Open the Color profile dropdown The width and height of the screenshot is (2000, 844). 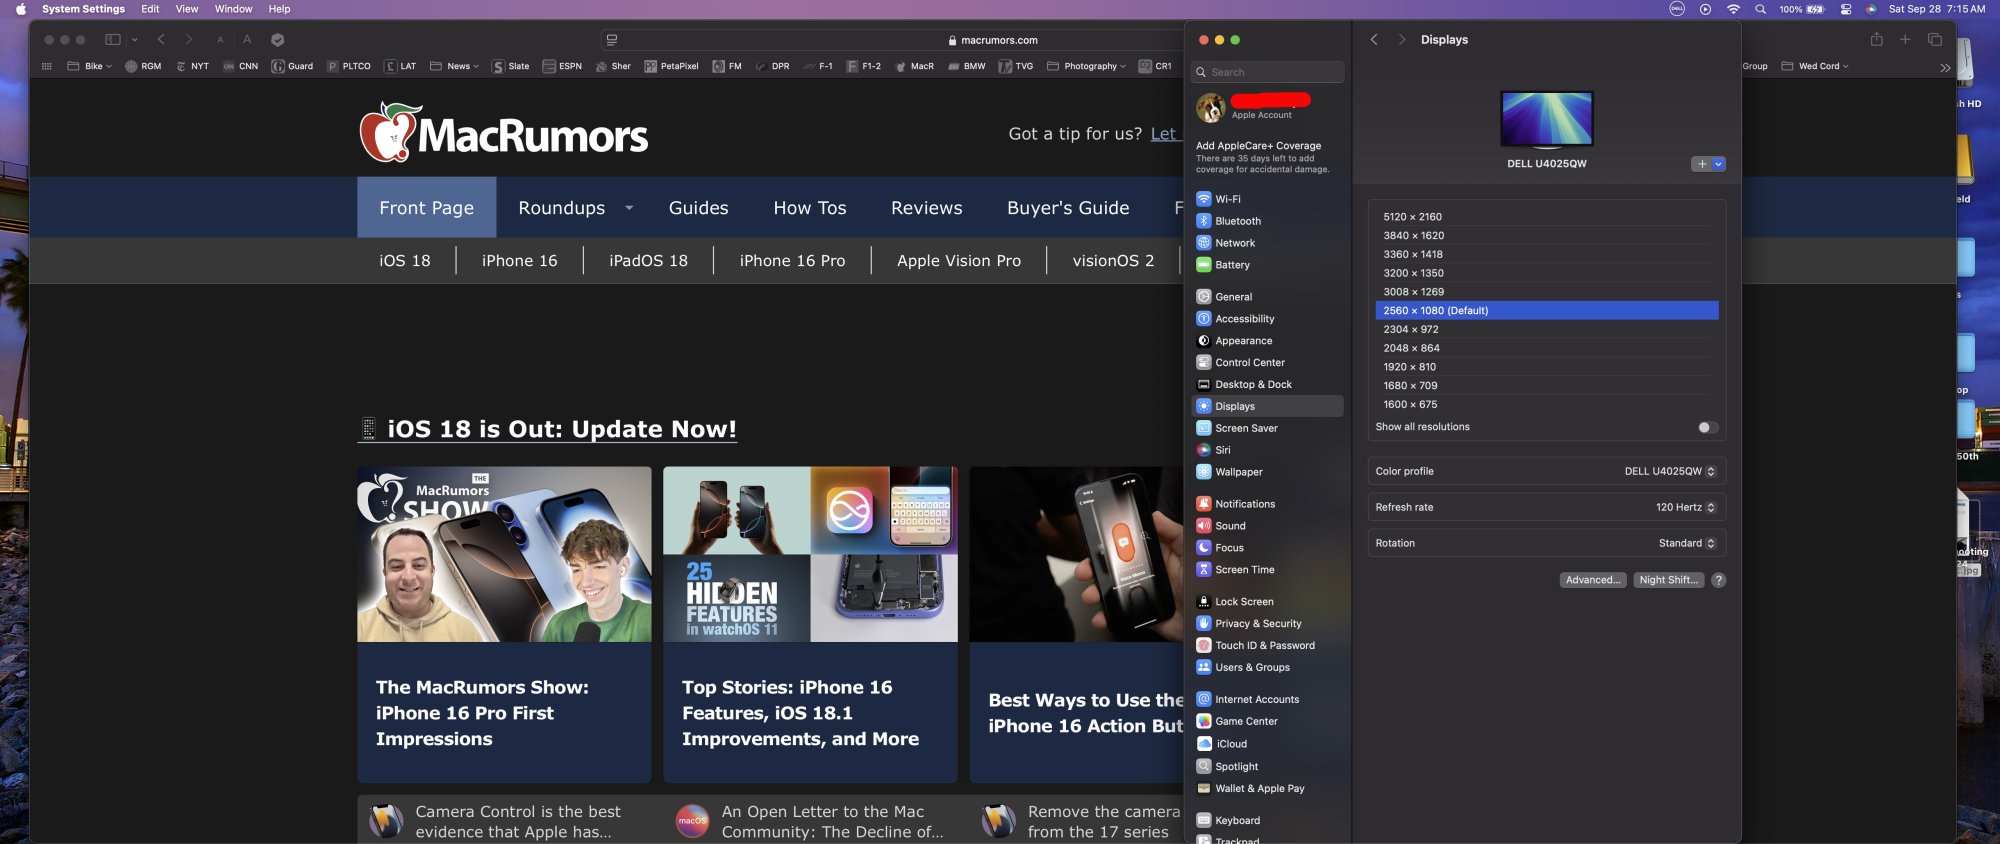tap(1670, 471)
